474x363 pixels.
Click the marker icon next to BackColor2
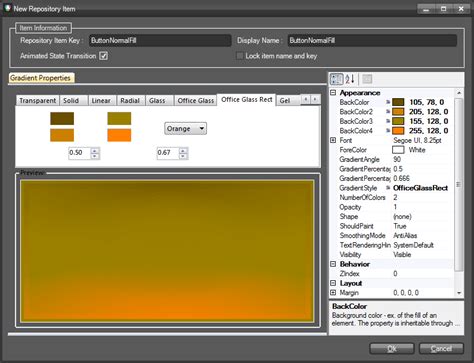388,112
